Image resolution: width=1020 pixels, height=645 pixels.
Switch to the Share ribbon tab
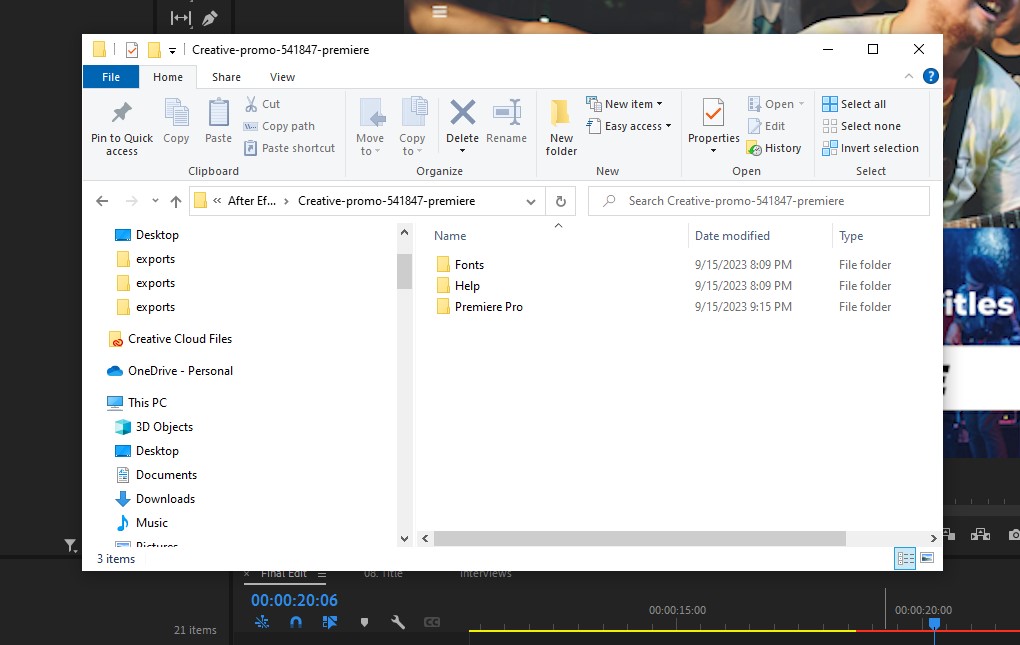[x=226, y=77]
